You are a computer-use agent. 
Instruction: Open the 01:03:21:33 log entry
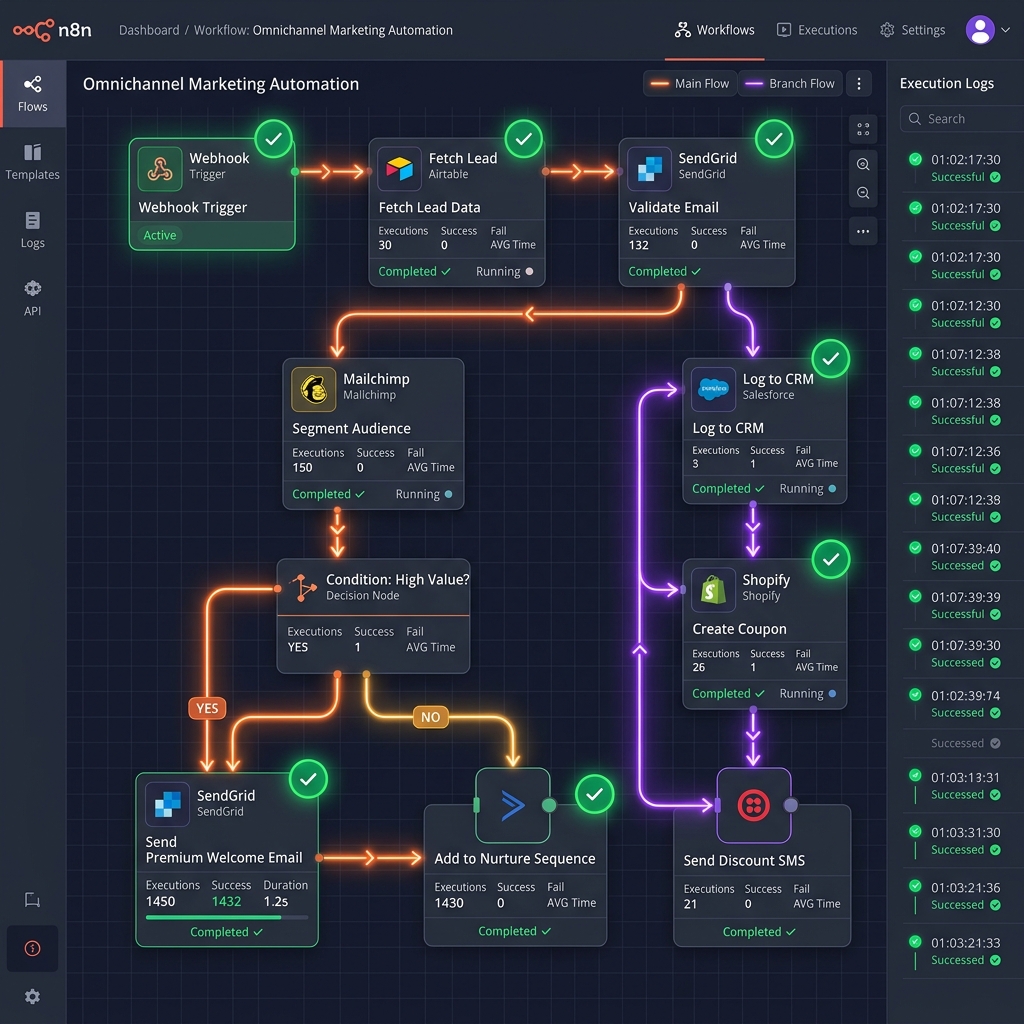[x=963, y=952]
